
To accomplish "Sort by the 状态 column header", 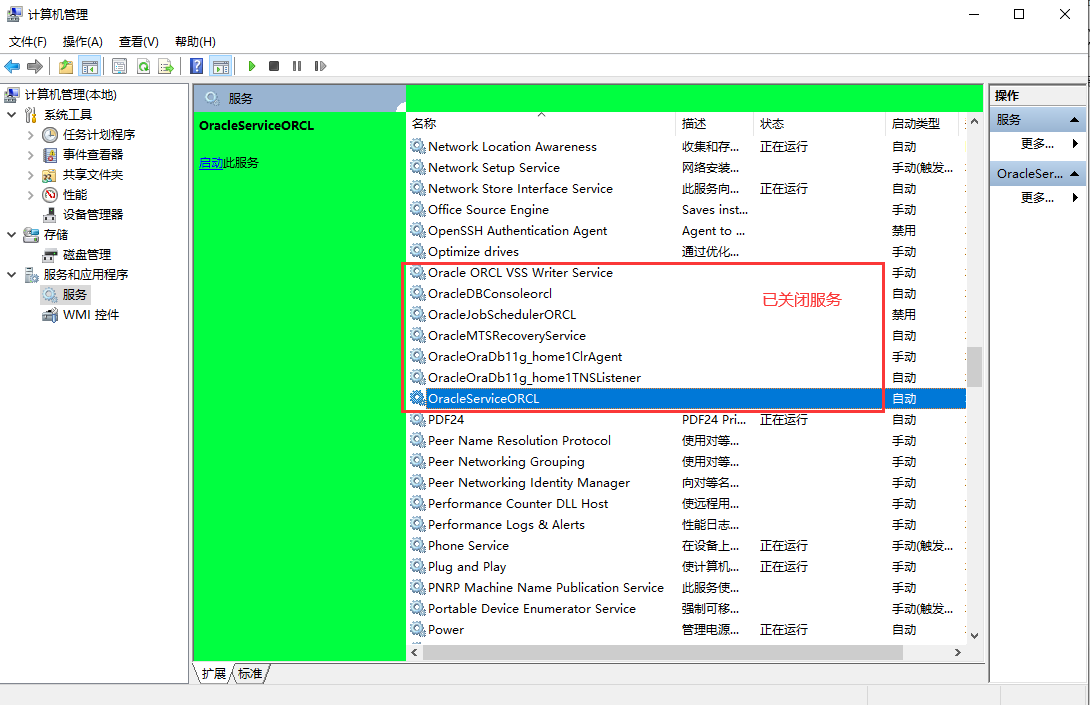I will [819, 124].
